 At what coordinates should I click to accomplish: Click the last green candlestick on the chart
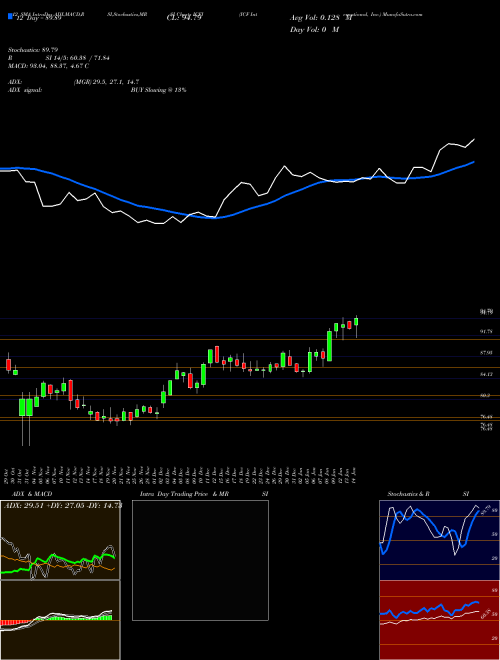click(356, 322)
